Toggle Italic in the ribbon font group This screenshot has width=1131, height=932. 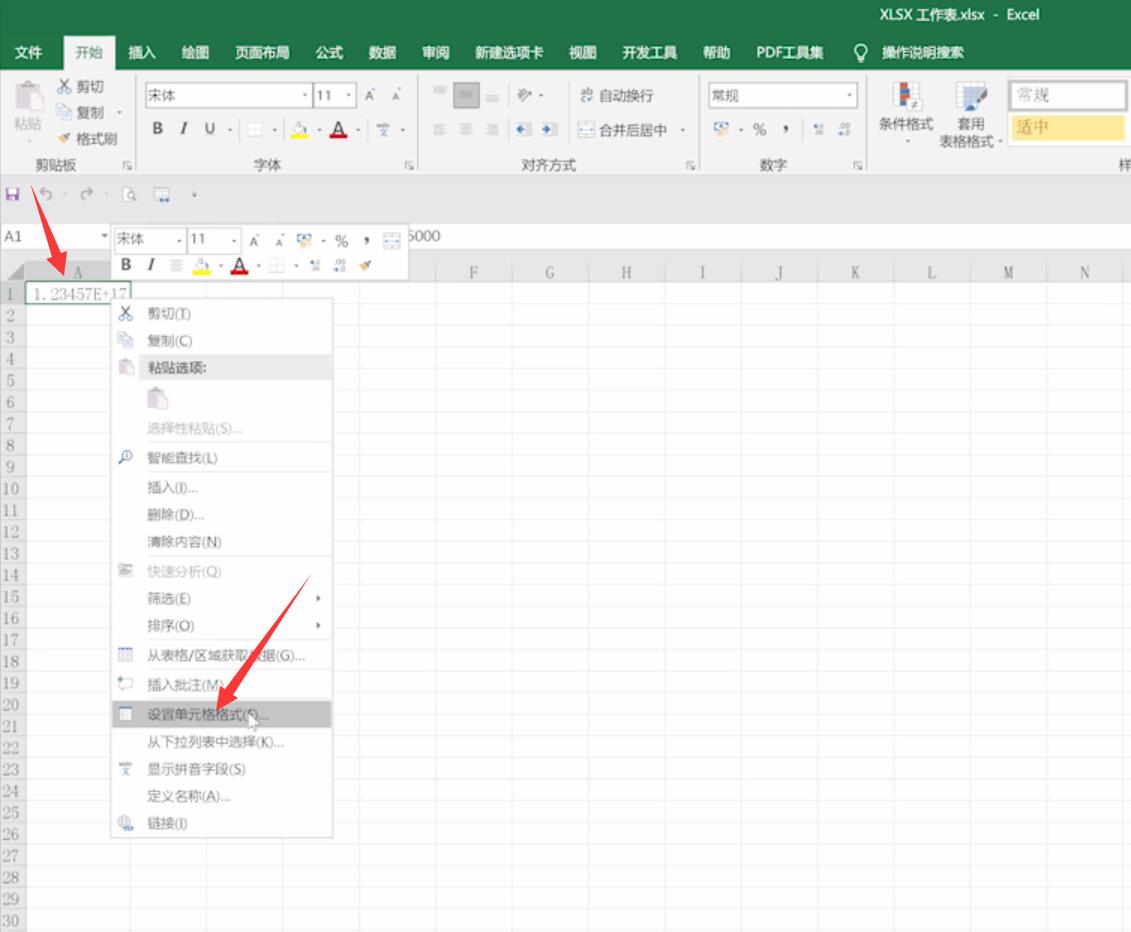click(x=183, y=128)
